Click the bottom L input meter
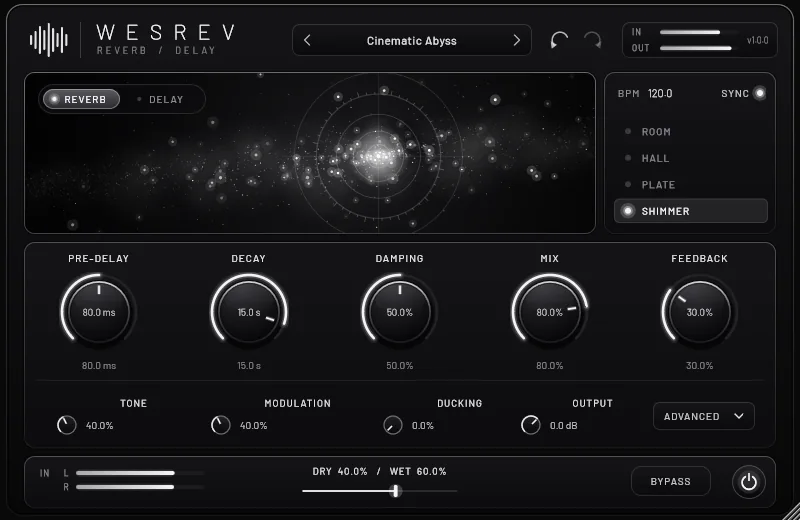 (140, 473)
